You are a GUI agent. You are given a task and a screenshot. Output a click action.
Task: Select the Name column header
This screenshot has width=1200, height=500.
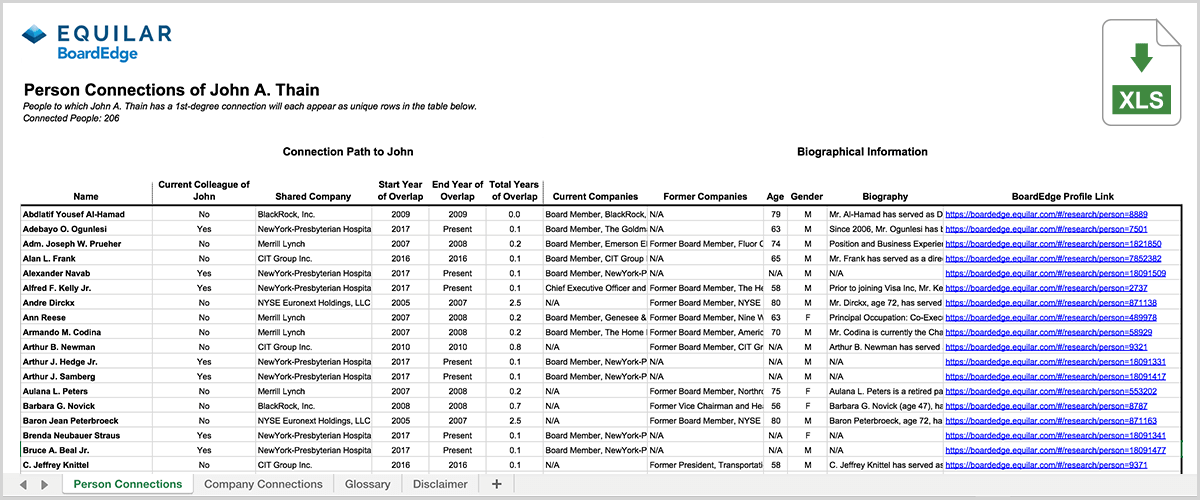point(86,197)
